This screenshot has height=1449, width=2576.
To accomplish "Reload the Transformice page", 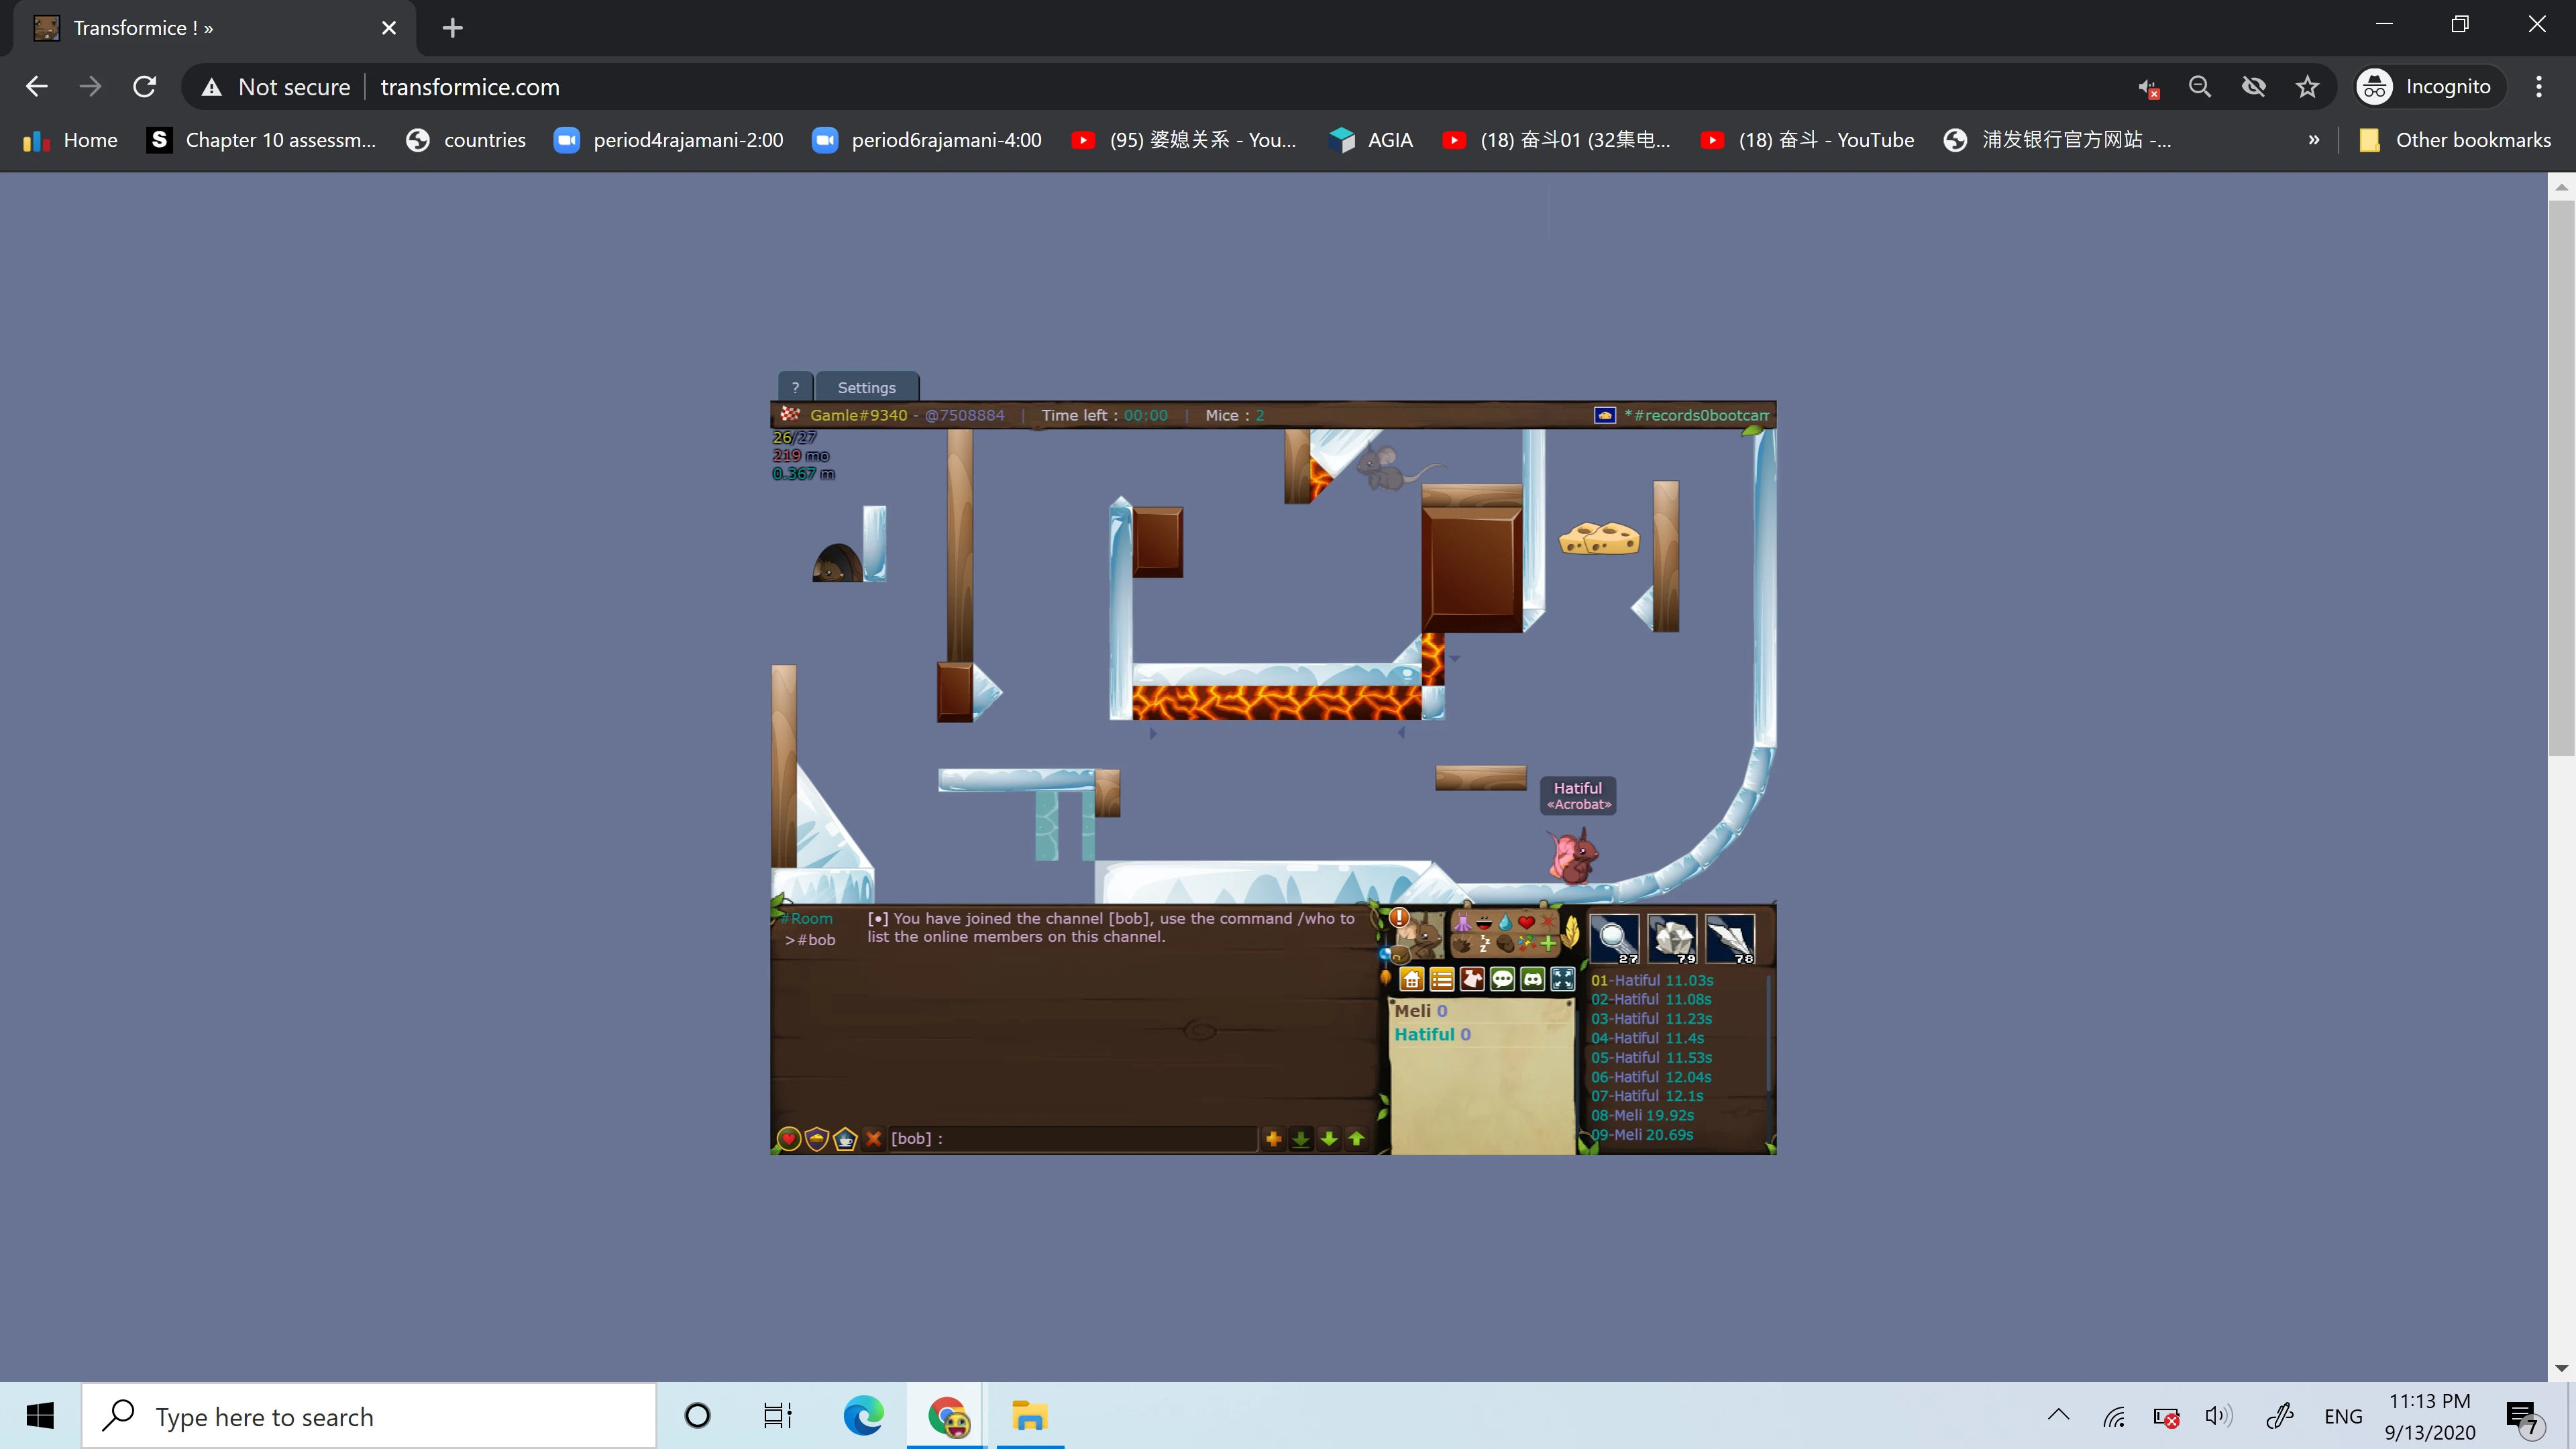I will 145,87.
